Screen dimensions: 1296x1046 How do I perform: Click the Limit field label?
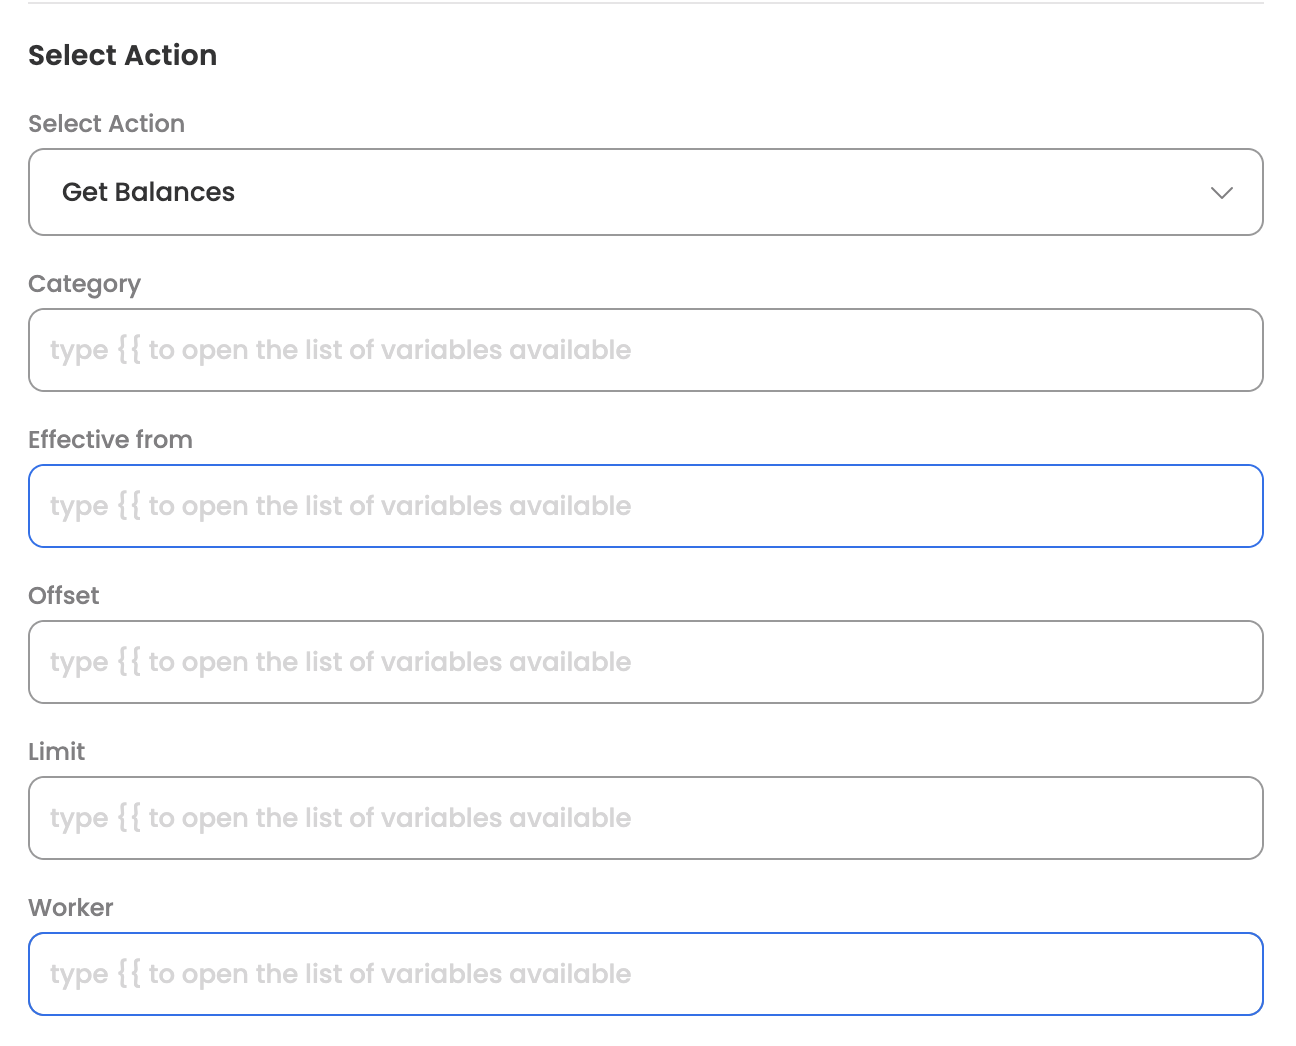[x=56, y=752]
